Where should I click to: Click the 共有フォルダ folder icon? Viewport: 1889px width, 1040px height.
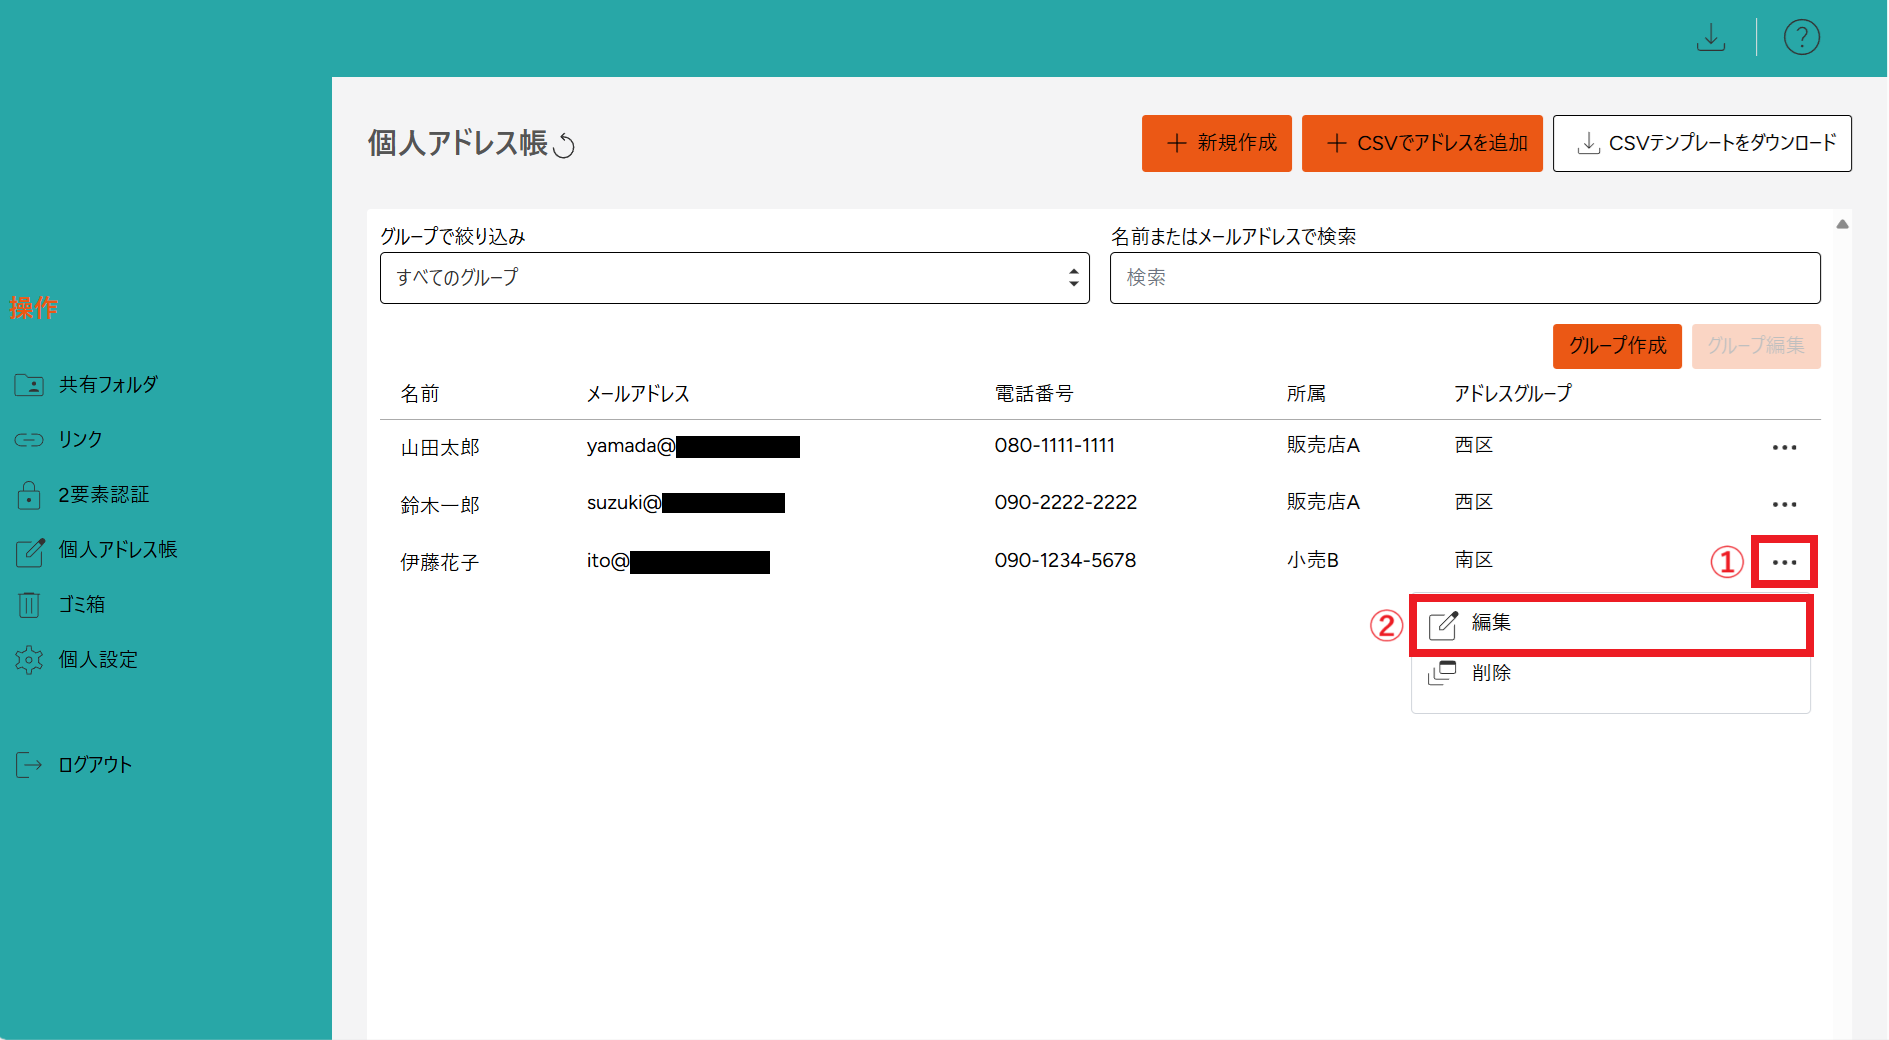point(29,385)
